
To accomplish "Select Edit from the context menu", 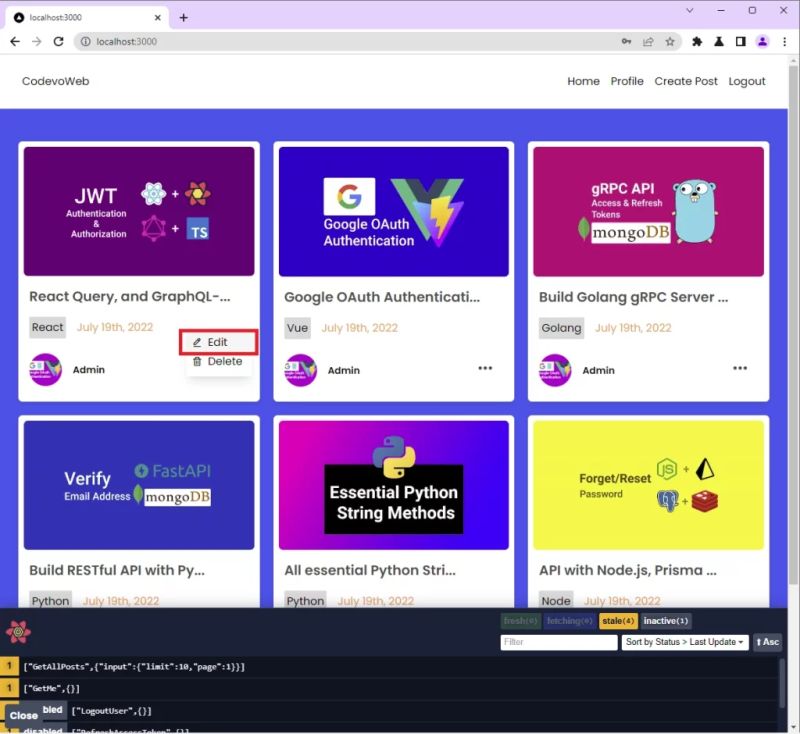I will 219,342.
